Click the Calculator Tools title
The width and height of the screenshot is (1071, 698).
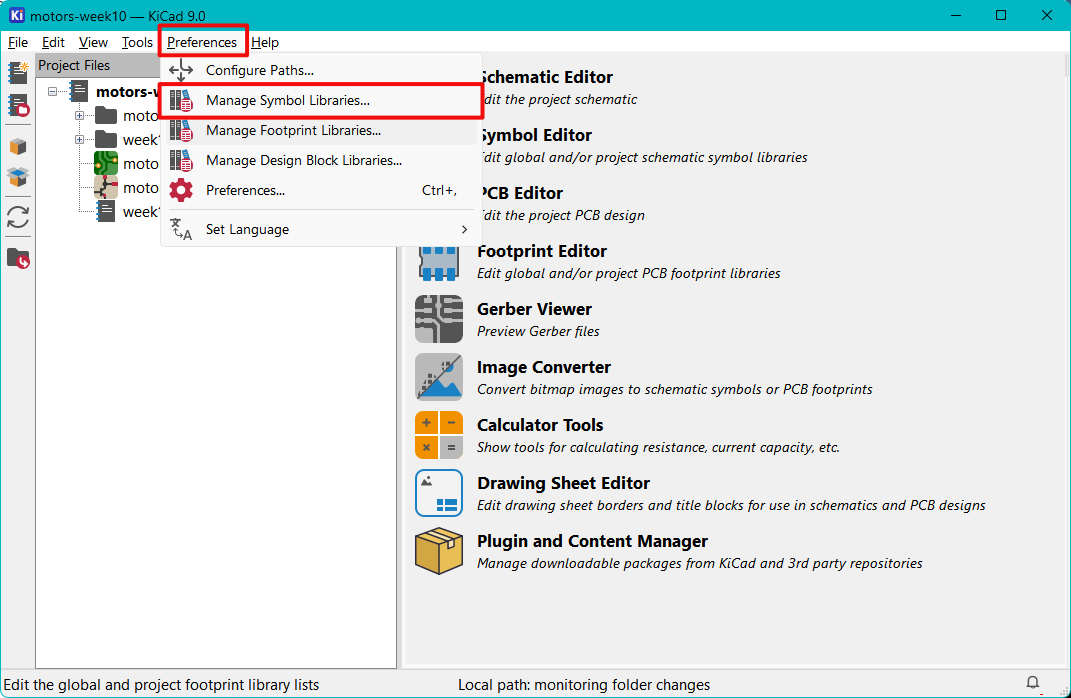[x=540, y=425]
